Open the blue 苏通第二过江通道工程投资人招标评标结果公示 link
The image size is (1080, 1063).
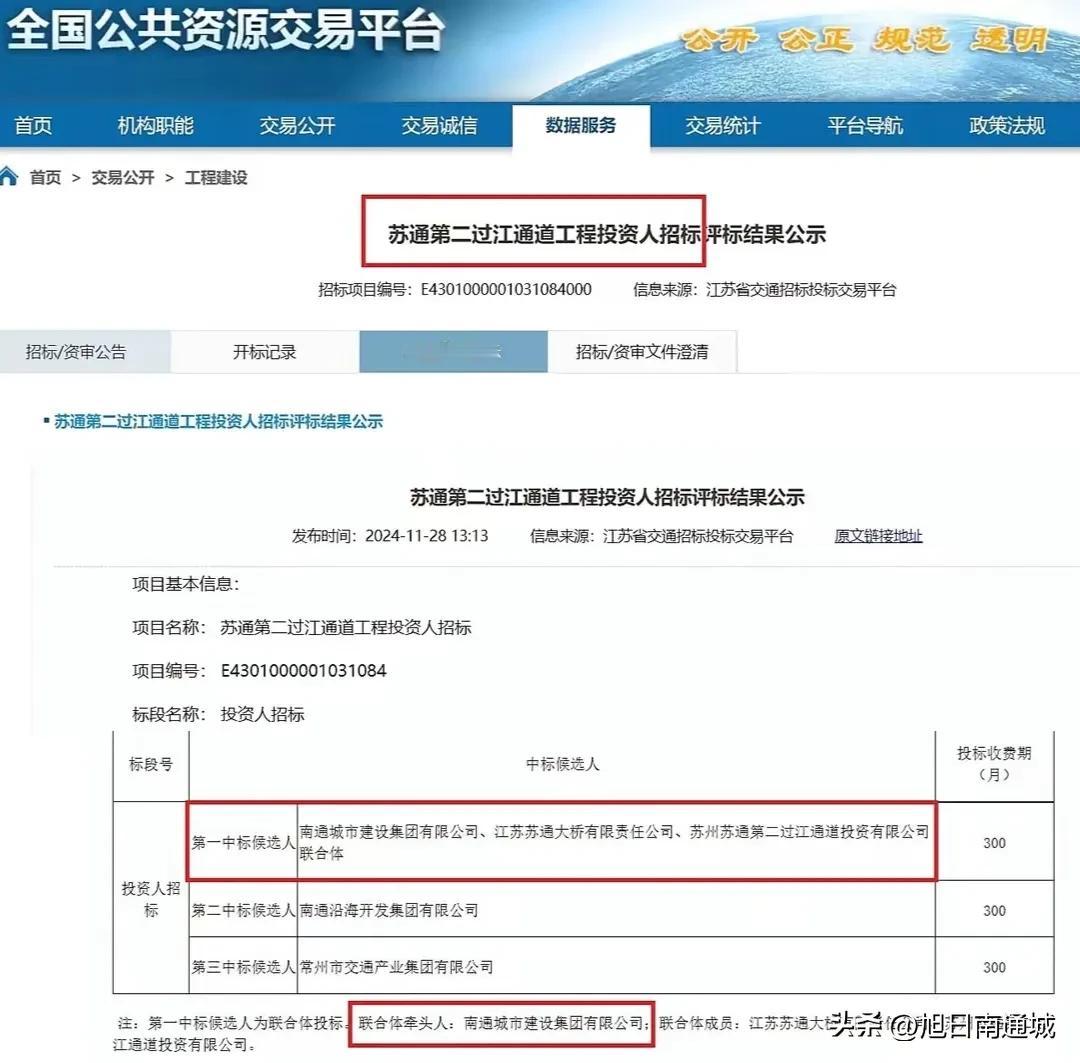(218, 422)
